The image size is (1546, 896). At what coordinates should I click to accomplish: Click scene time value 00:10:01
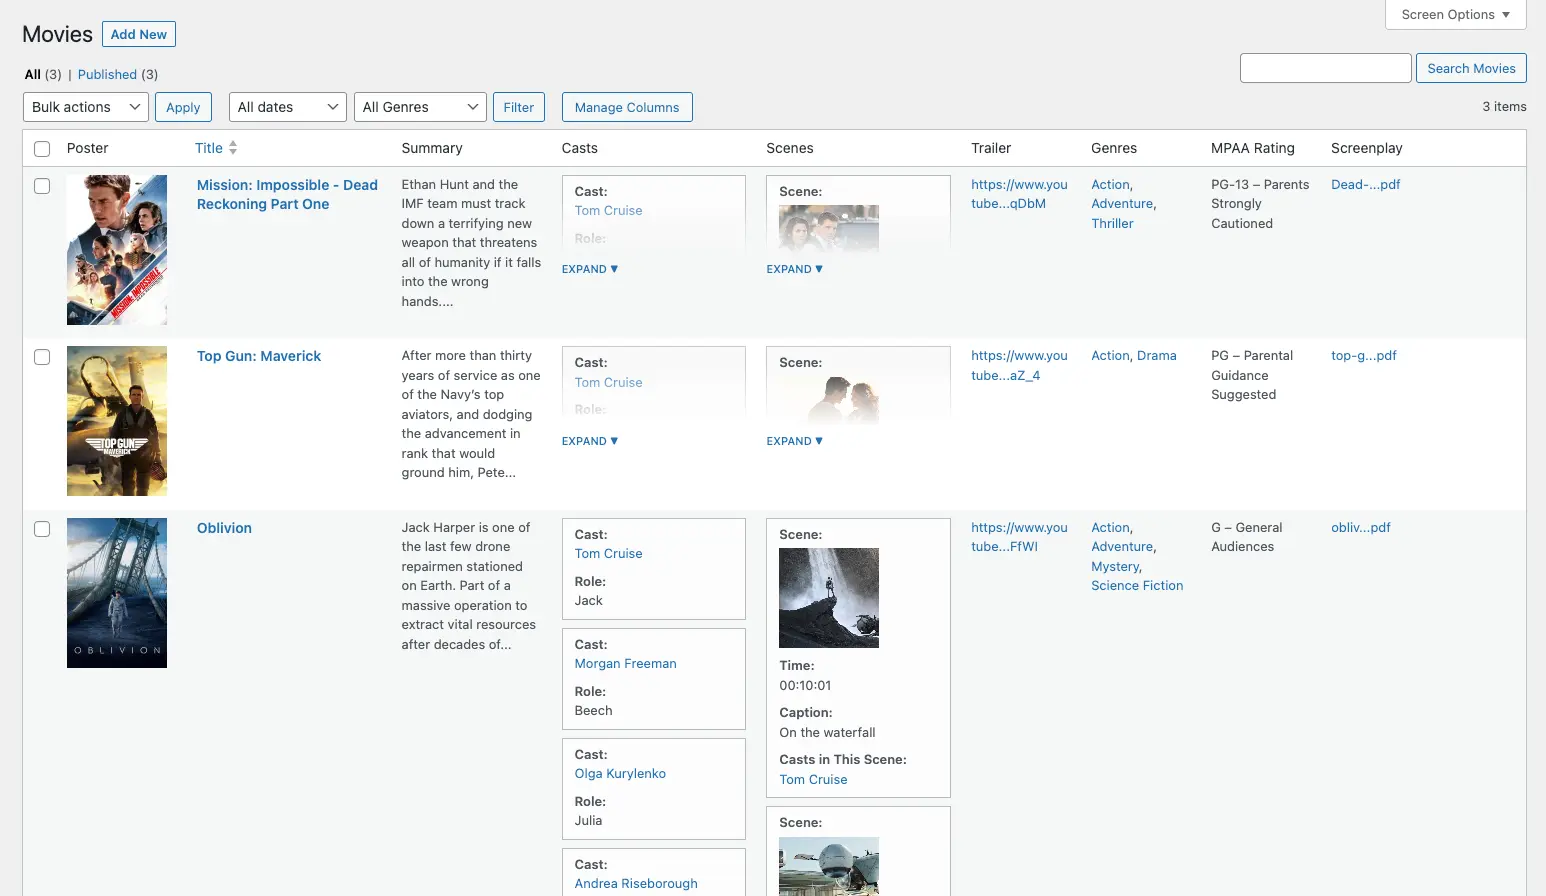[805, 686]
